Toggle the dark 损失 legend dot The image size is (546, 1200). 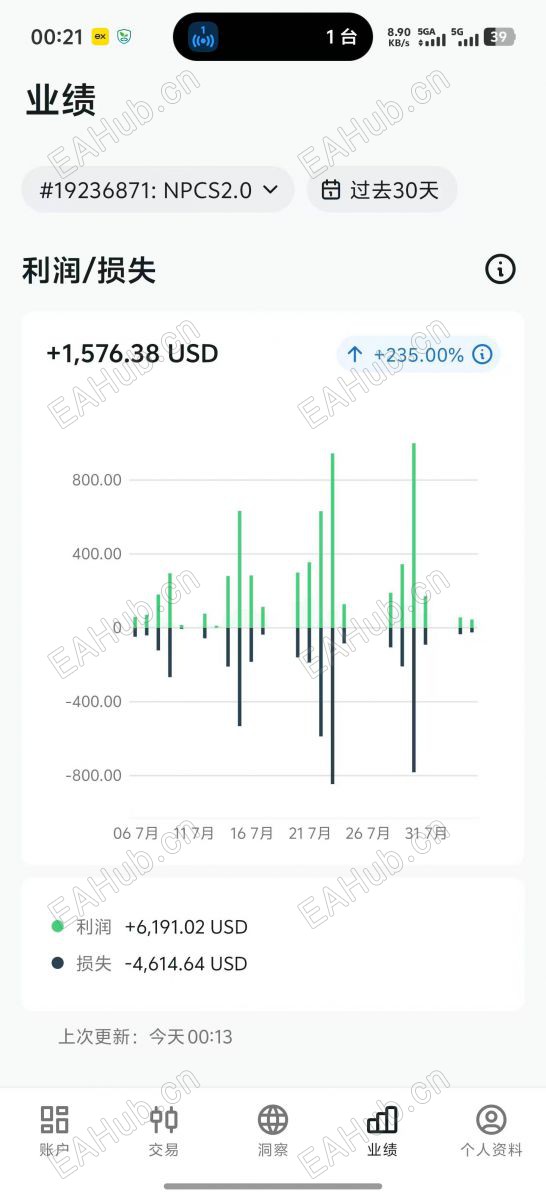pyautogui.click(x=57, y=964)
